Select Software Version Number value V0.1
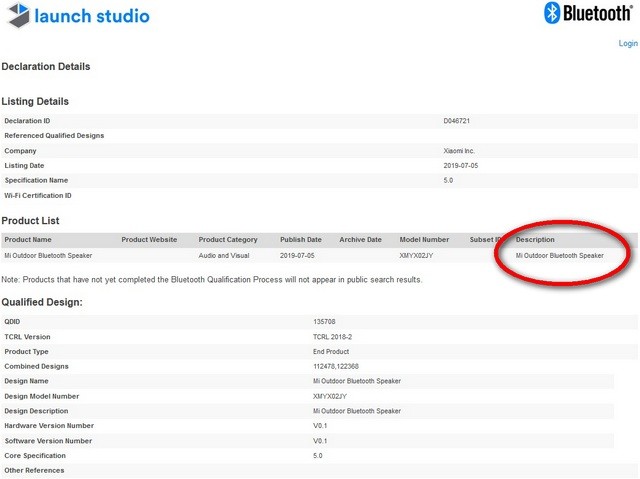640x479 pixels. coord(320,441)
